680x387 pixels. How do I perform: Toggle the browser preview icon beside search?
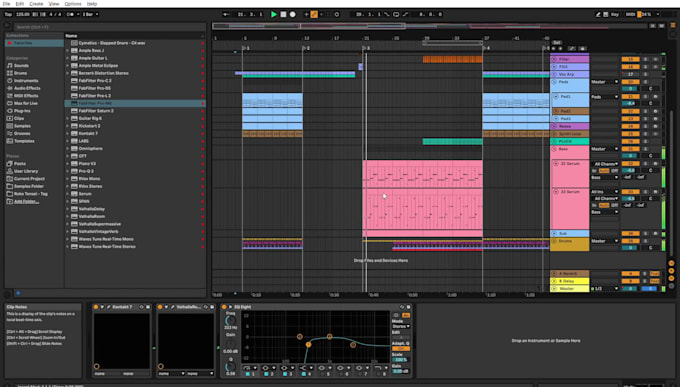tap(7, 26)
